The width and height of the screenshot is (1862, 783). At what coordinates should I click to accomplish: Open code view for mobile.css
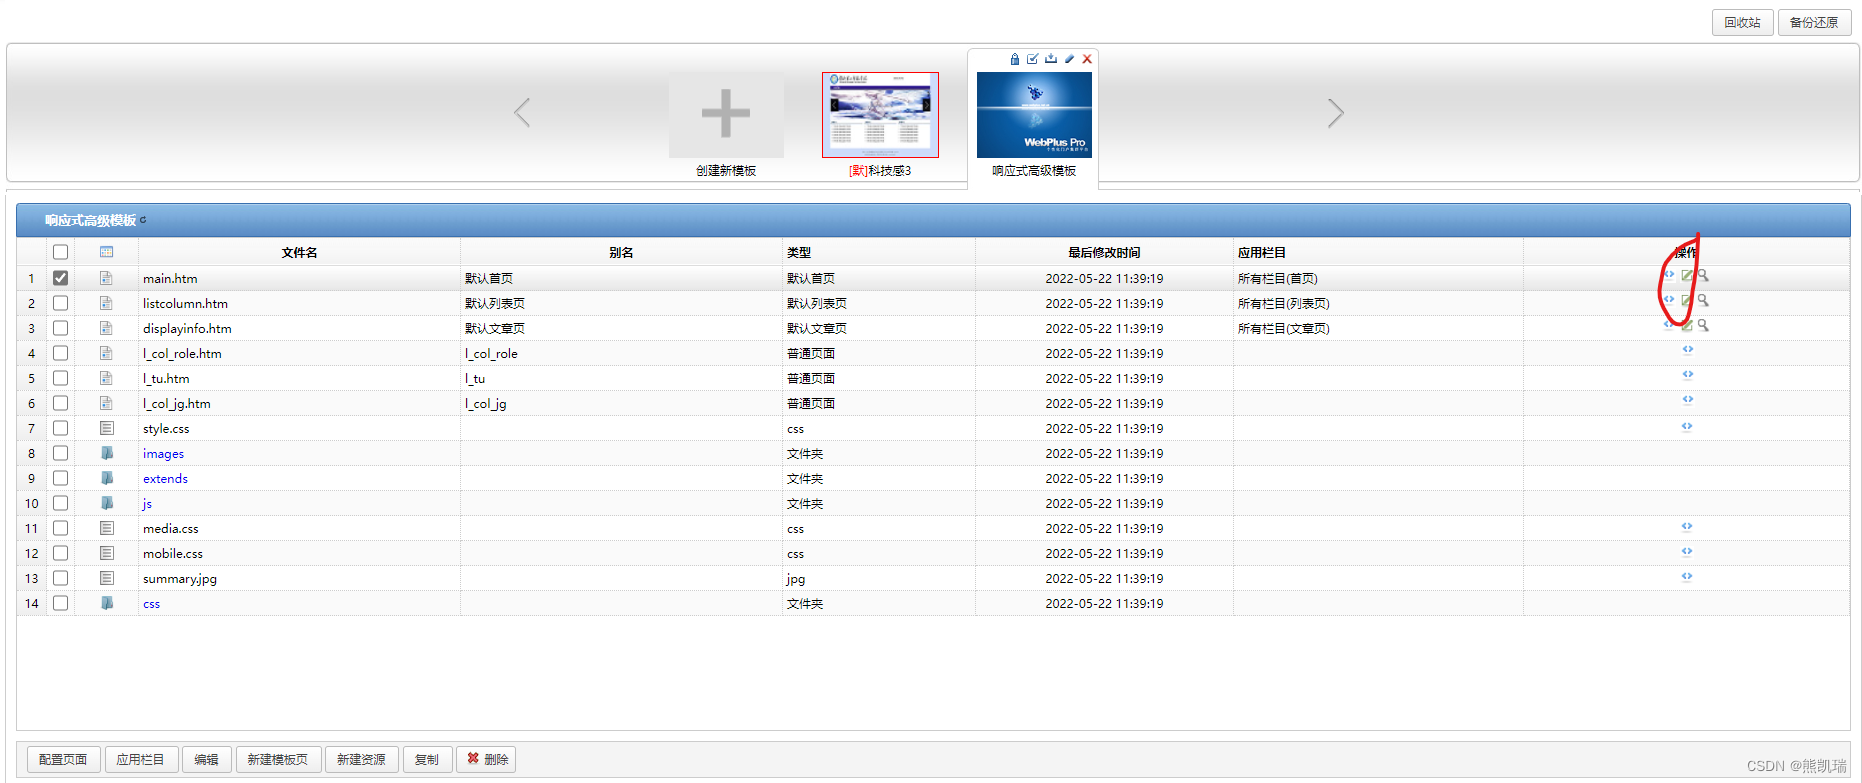1687,552
